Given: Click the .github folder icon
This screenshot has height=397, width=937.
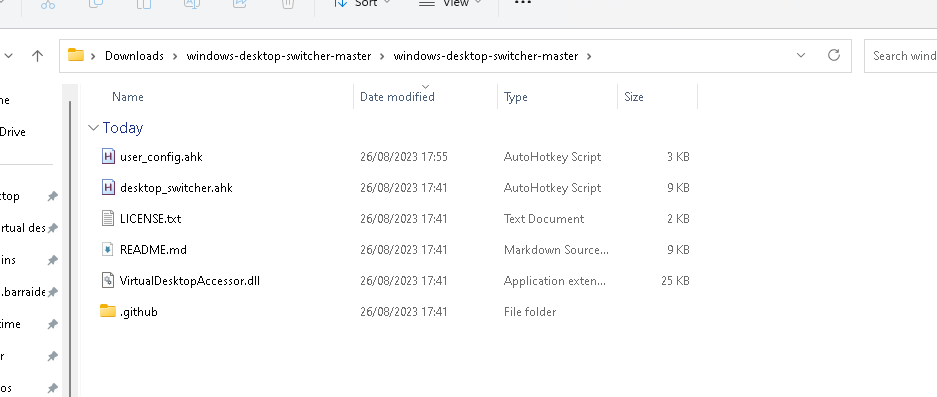Looking at the screenshot, I should click(108, 311).
